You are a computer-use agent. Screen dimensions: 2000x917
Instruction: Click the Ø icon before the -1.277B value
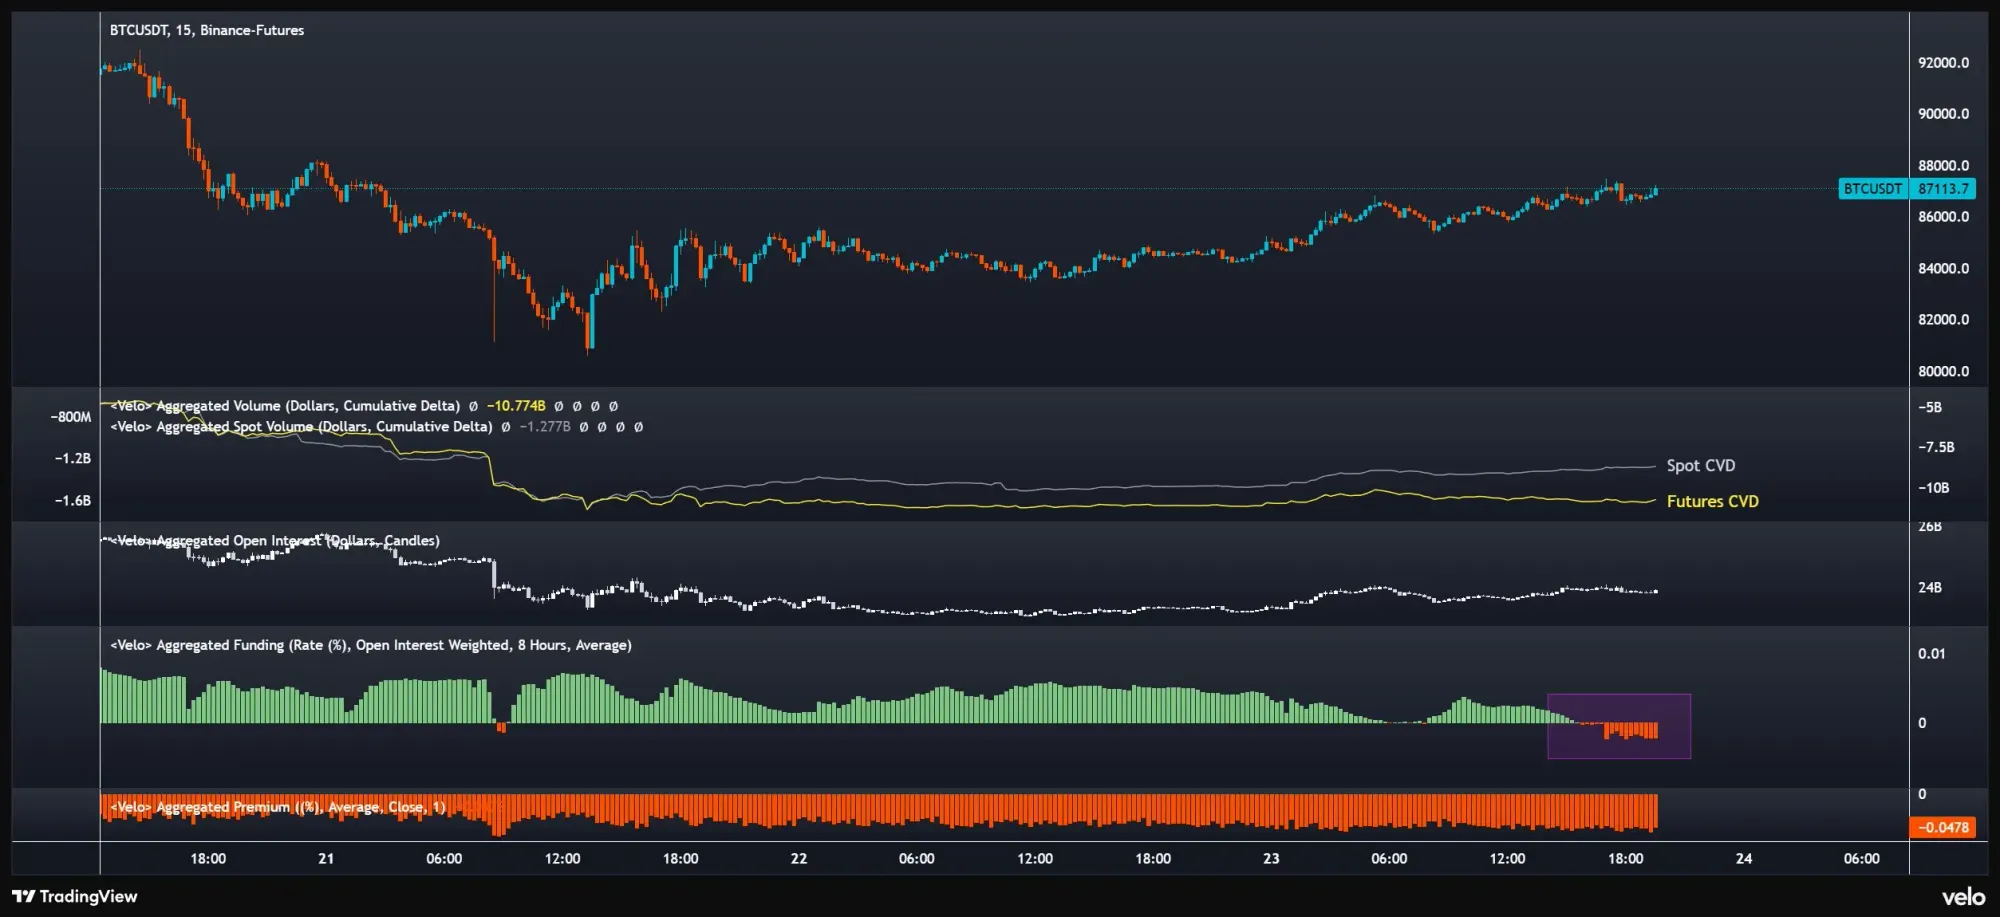point(506,428)
